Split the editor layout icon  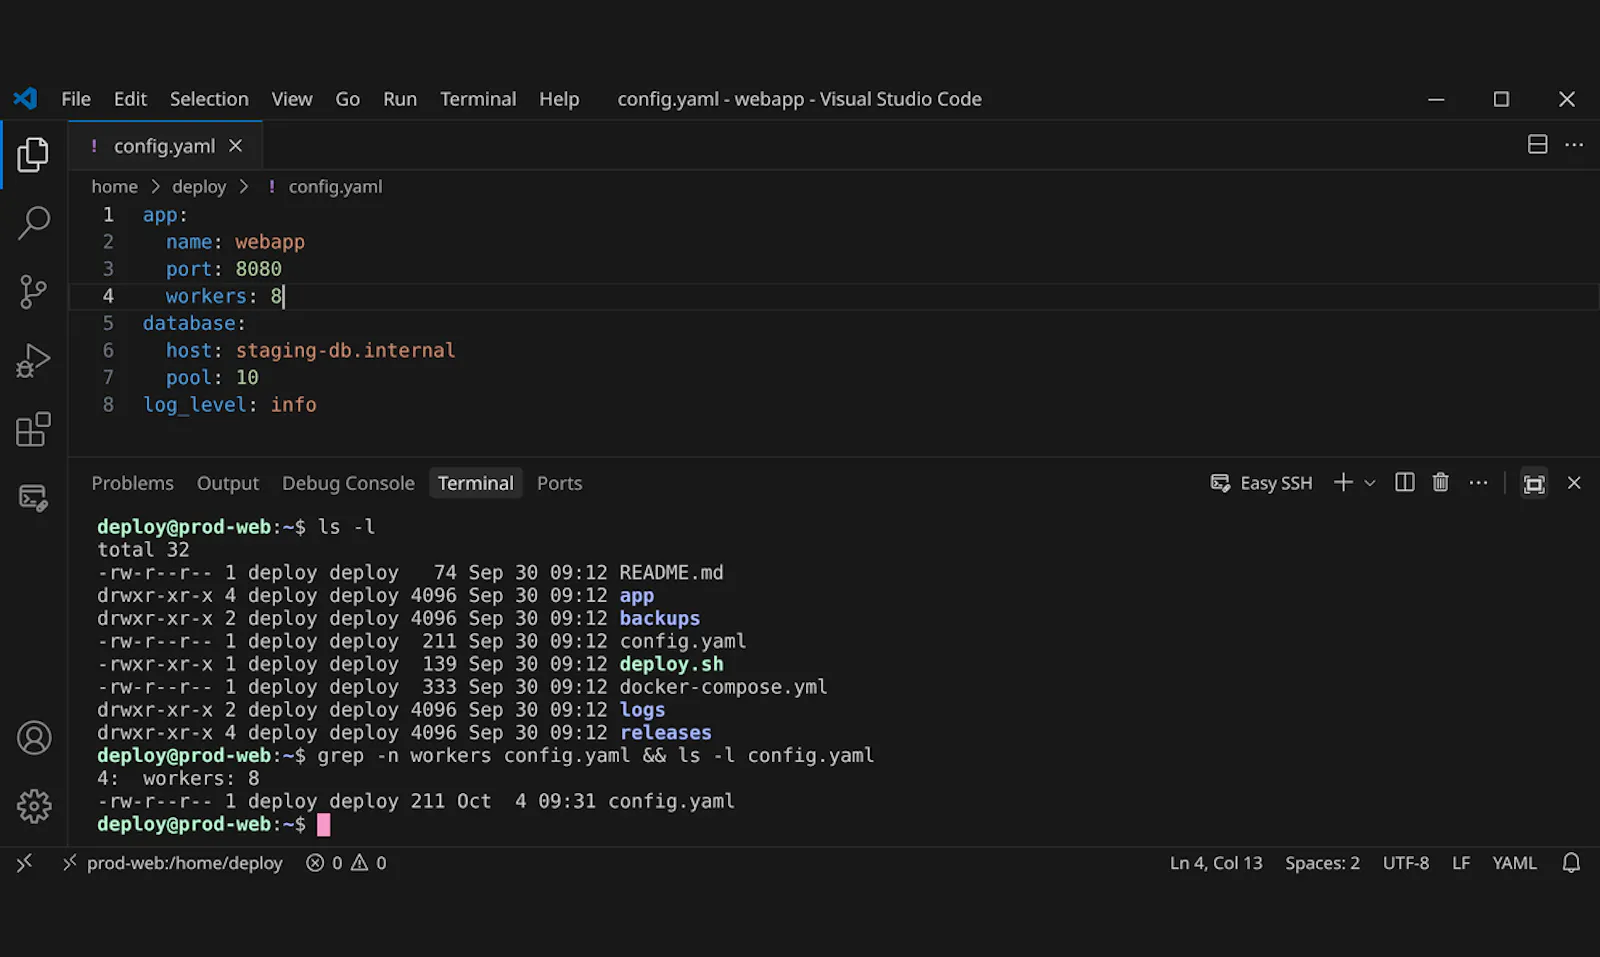click(1538, 145)
